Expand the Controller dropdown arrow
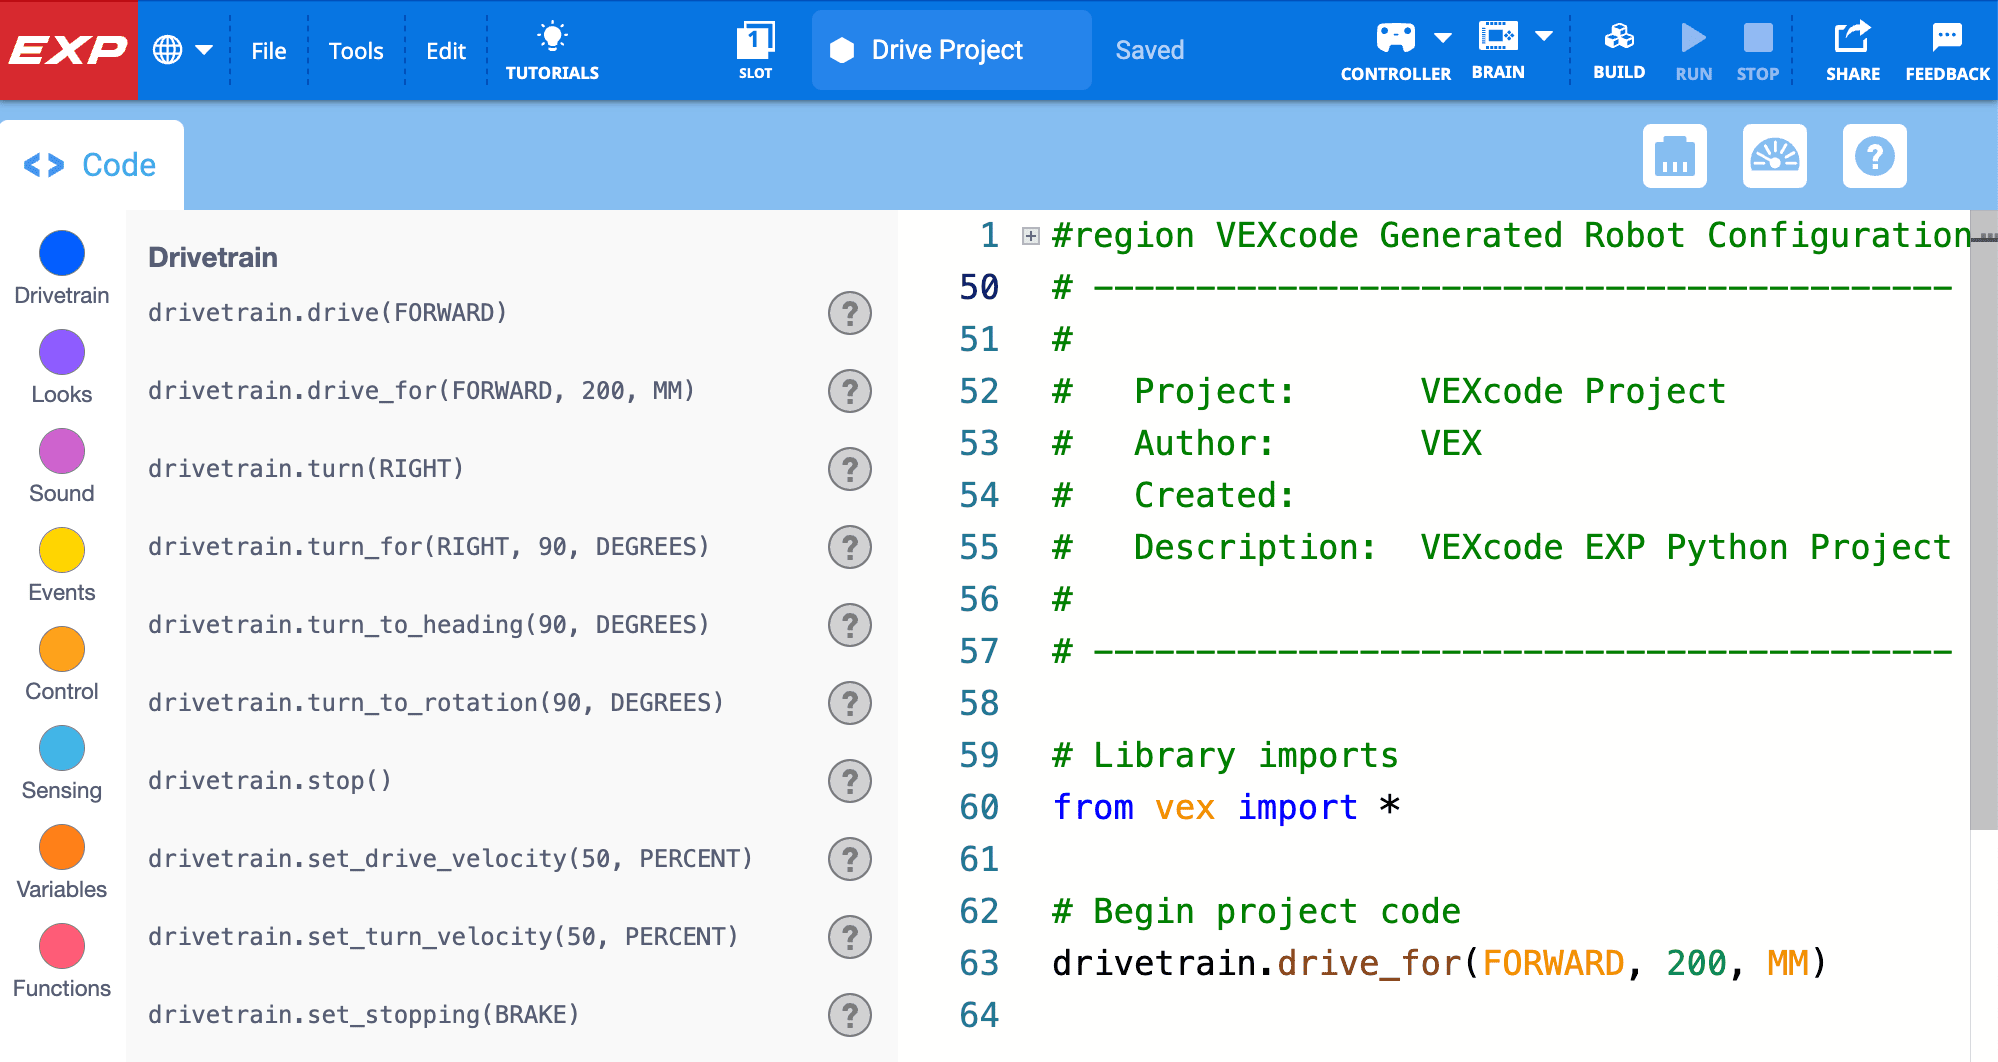 pos(1442,35)
